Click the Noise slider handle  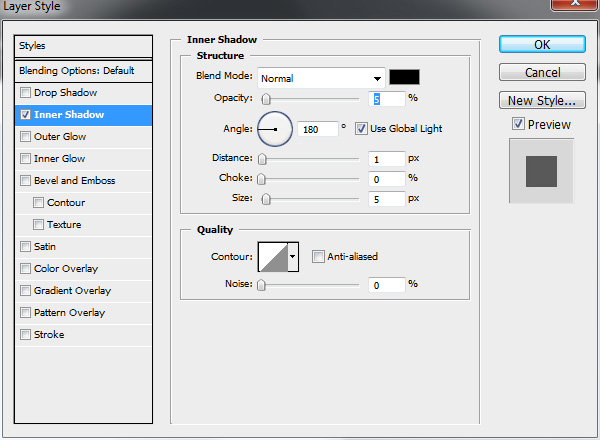[261, 285]
